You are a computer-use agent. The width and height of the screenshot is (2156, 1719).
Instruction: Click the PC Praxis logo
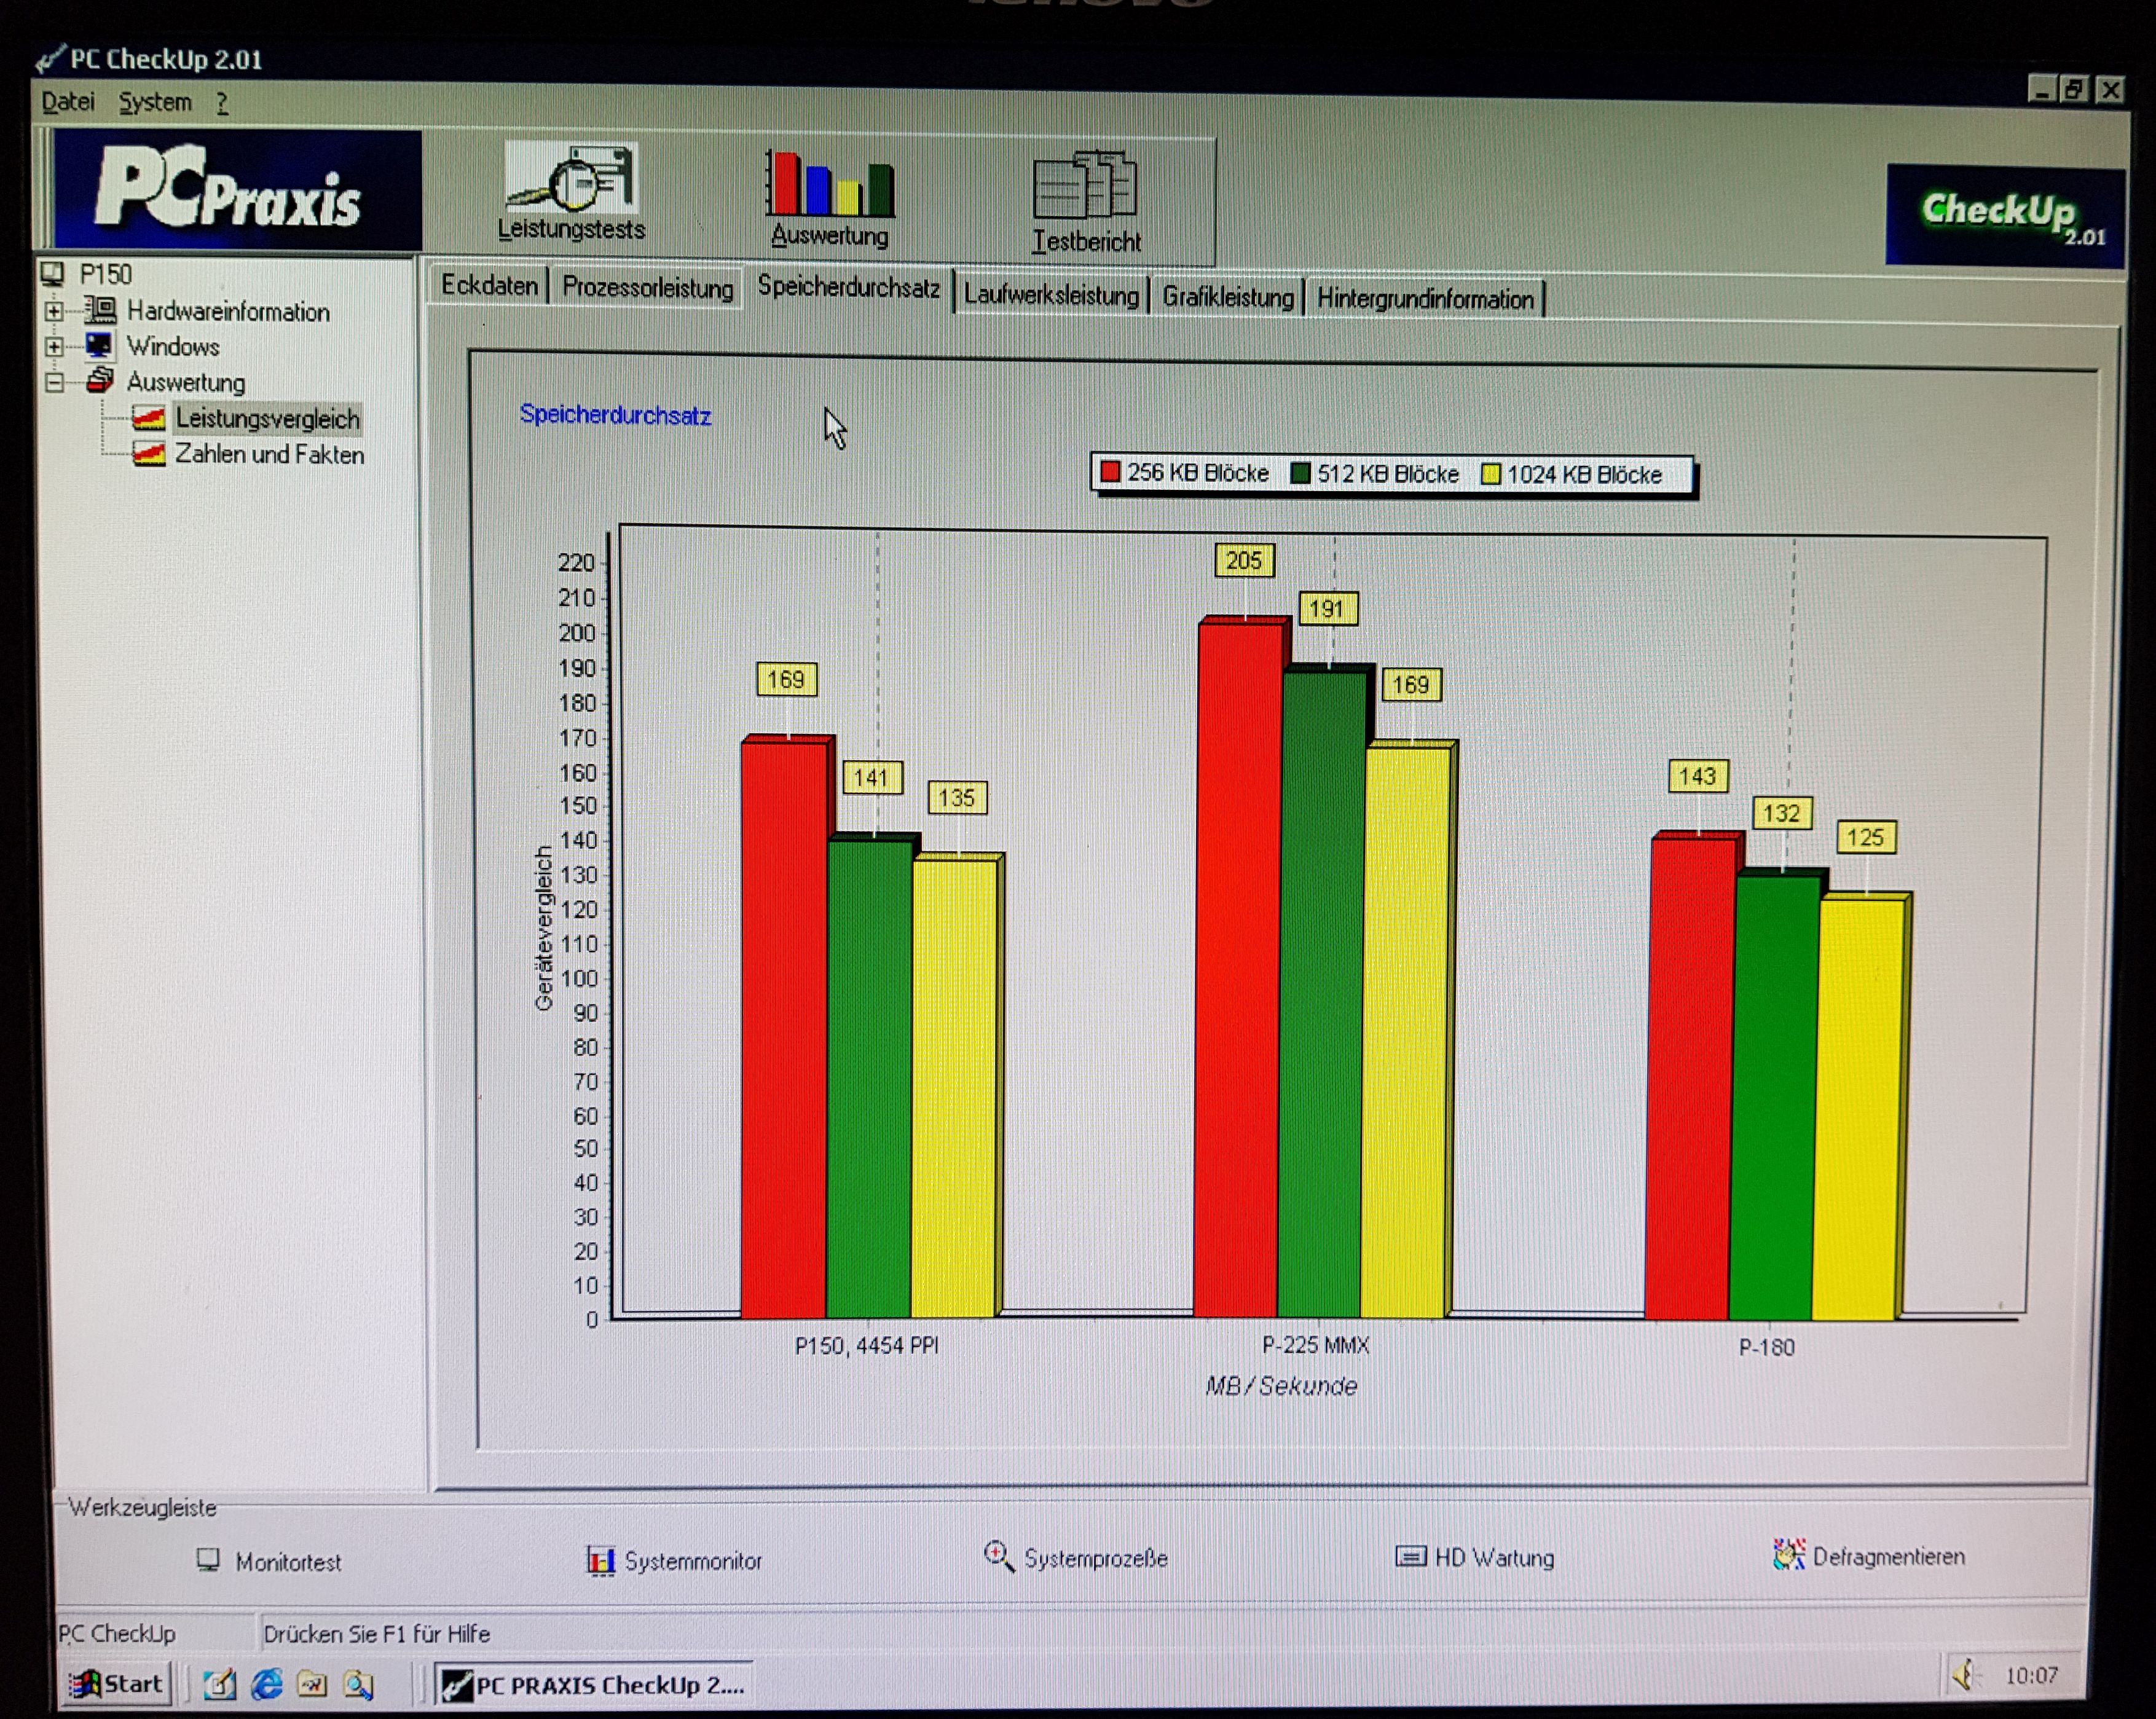[237, 189]
